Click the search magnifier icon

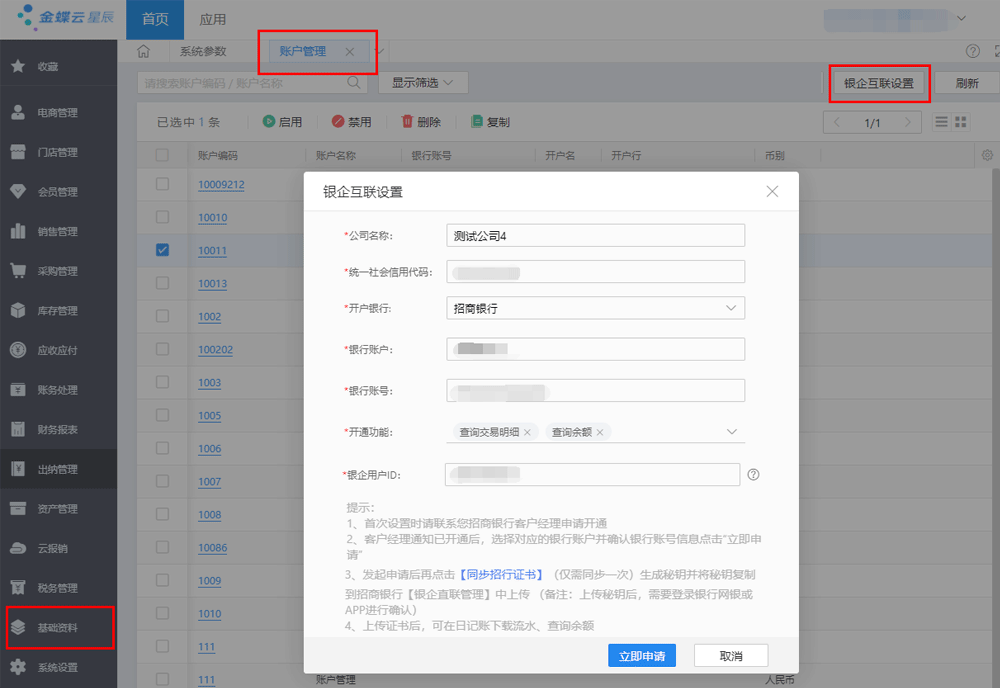click(x=353, y=83)
